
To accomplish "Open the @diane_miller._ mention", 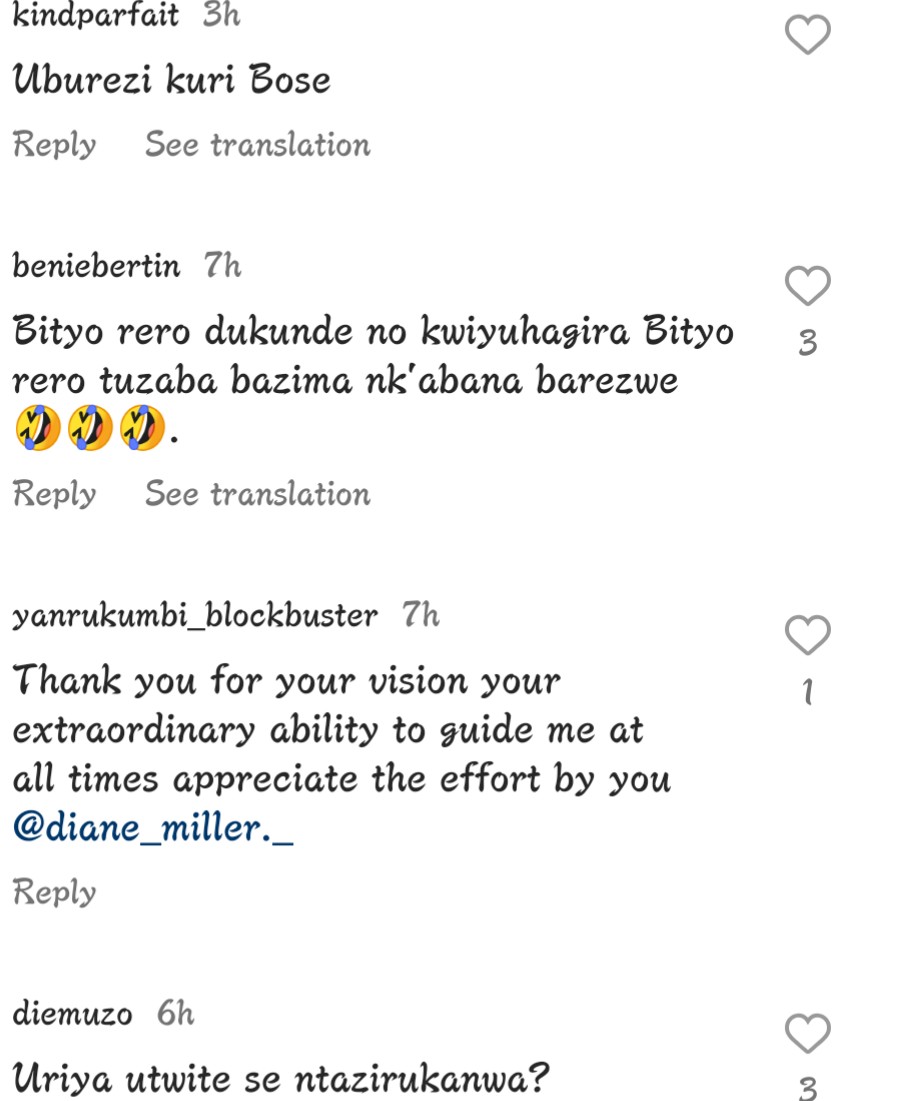I will tap(153, 829).
